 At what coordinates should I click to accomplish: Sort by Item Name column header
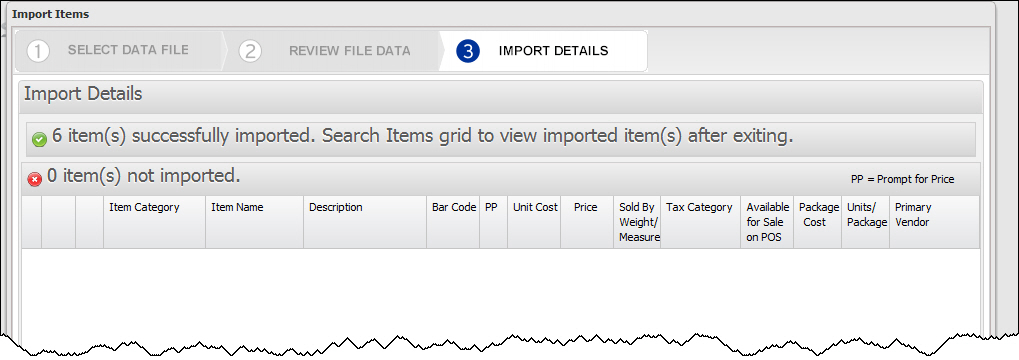255,222
